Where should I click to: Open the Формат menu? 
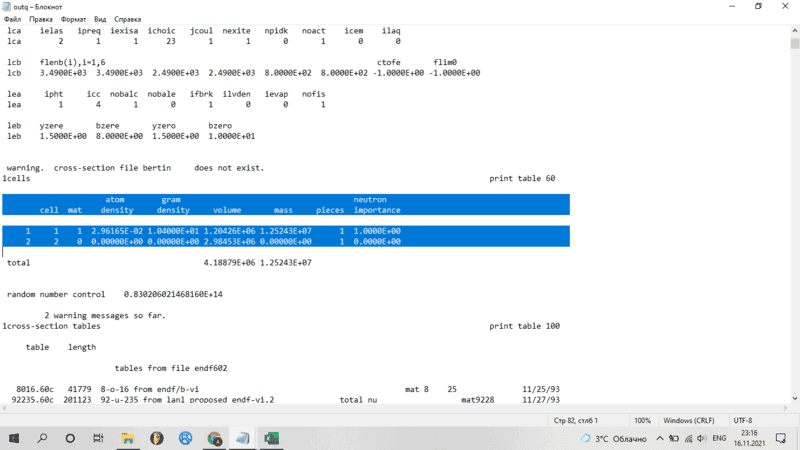(72, 19)
